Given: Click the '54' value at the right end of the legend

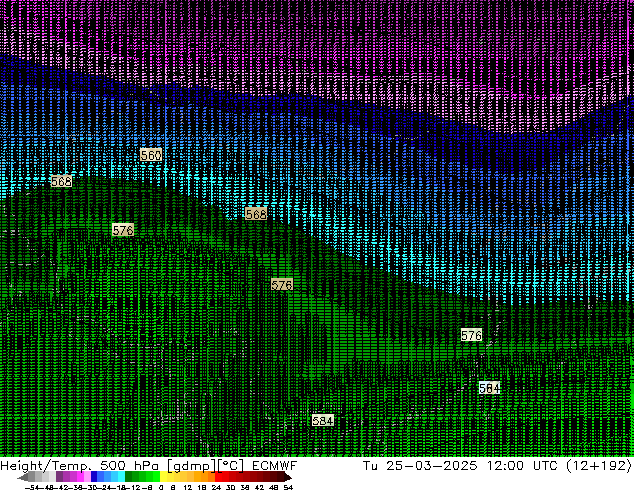Looking at the screenshot, I should pyautogui.click(x=288, y=487).
